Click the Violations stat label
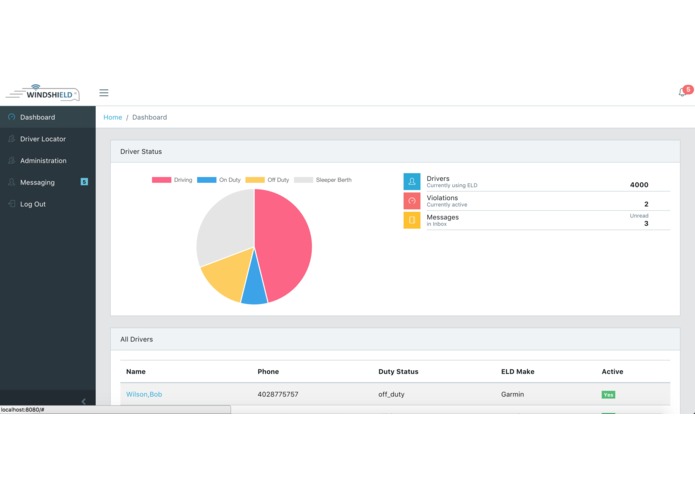The image size is (695, 494). [442, 198]
